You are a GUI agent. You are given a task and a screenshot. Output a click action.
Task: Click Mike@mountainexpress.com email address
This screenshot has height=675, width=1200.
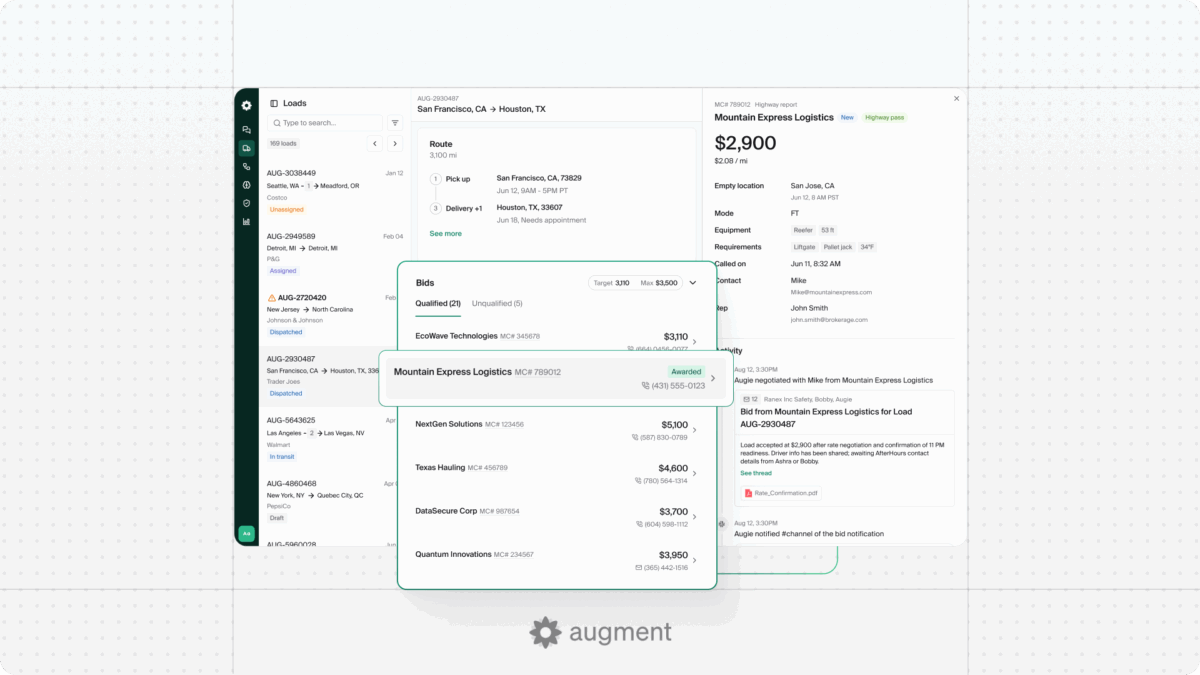click(x=831, y=292)
